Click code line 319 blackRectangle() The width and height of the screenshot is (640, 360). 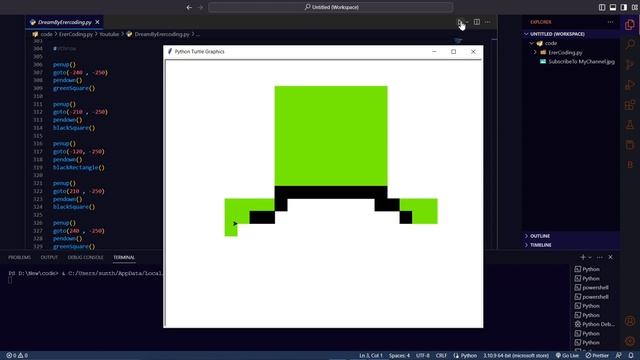[x=78, y=167]
